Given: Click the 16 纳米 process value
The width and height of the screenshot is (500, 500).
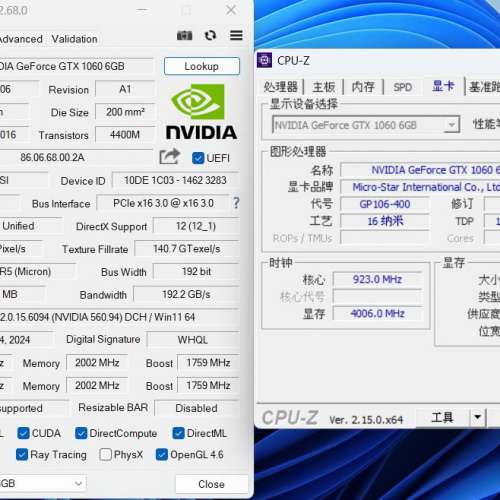Looking at the screenshot, I should click(x=385, y=221).
